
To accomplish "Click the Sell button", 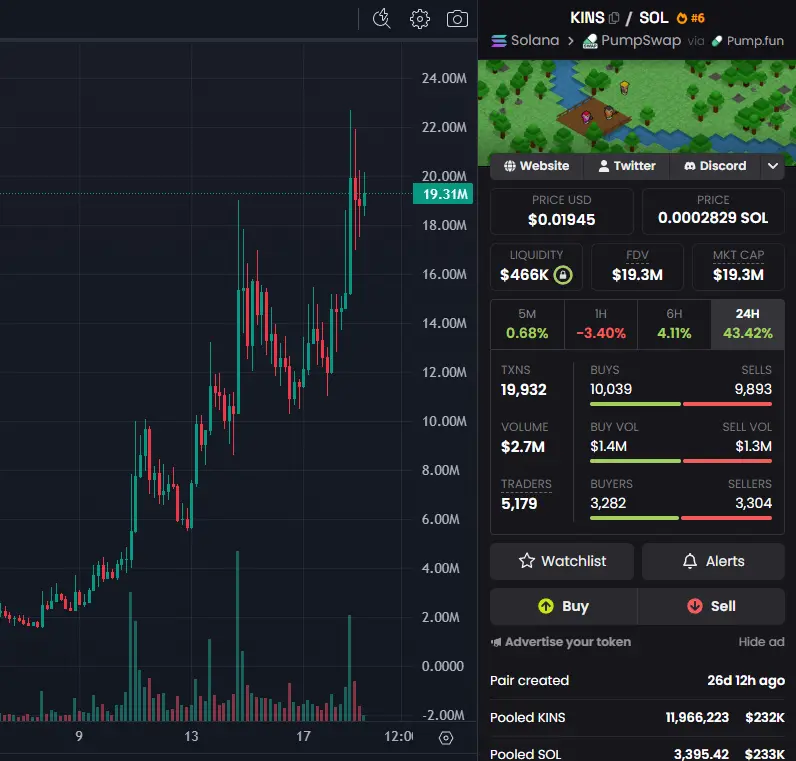I will [x=711, y=606].
